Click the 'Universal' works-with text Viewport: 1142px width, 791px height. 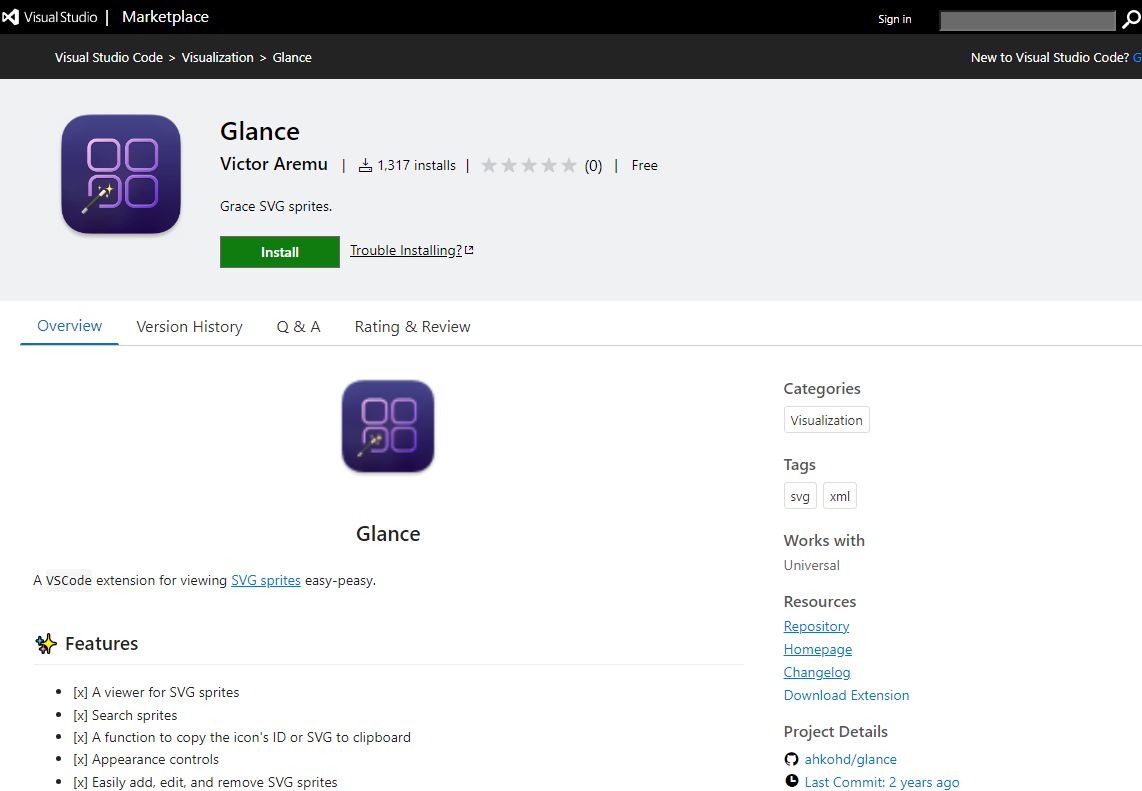pos(811,565)
